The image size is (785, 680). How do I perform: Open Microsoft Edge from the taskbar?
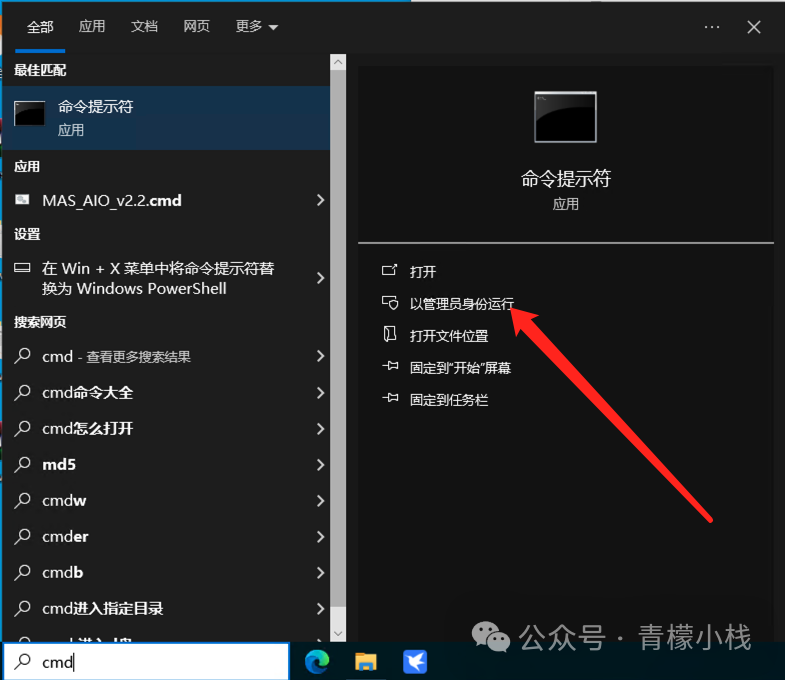[317, 661]
